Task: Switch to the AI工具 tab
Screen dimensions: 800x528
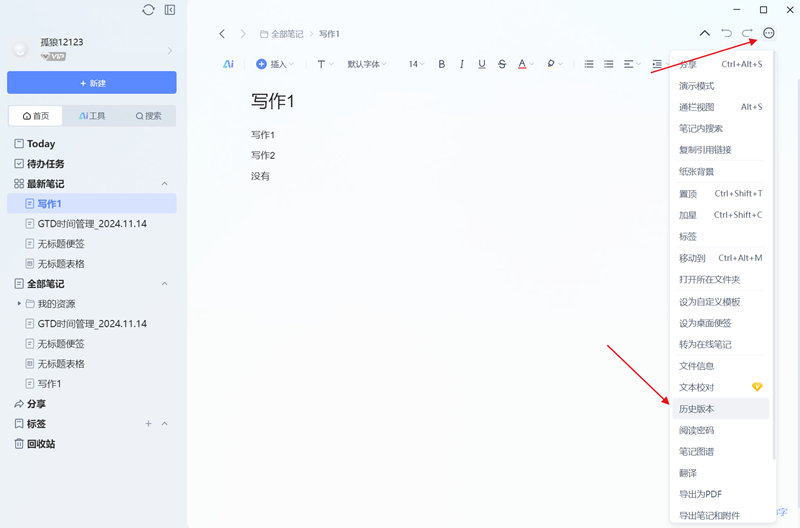Action: pyautogui.click(x=92, y=116)
